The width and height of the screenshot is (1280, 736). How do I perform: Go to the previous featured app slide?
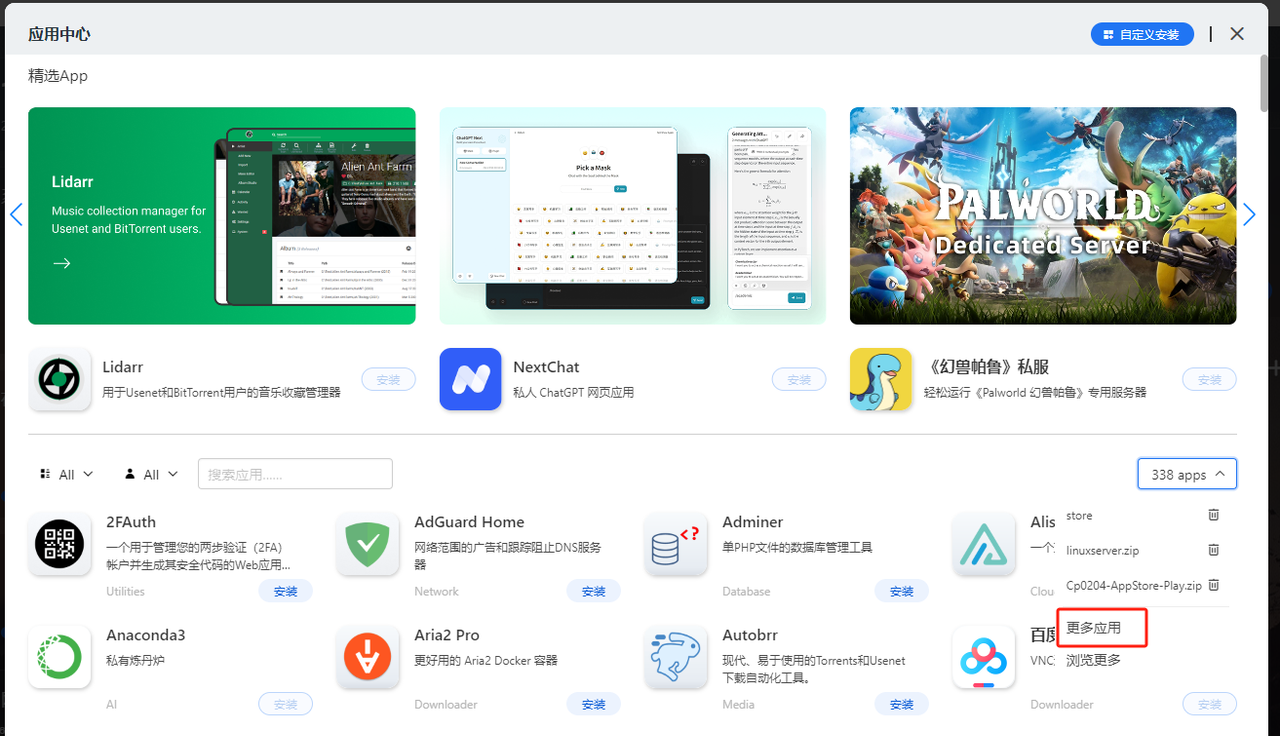point(15,215)
